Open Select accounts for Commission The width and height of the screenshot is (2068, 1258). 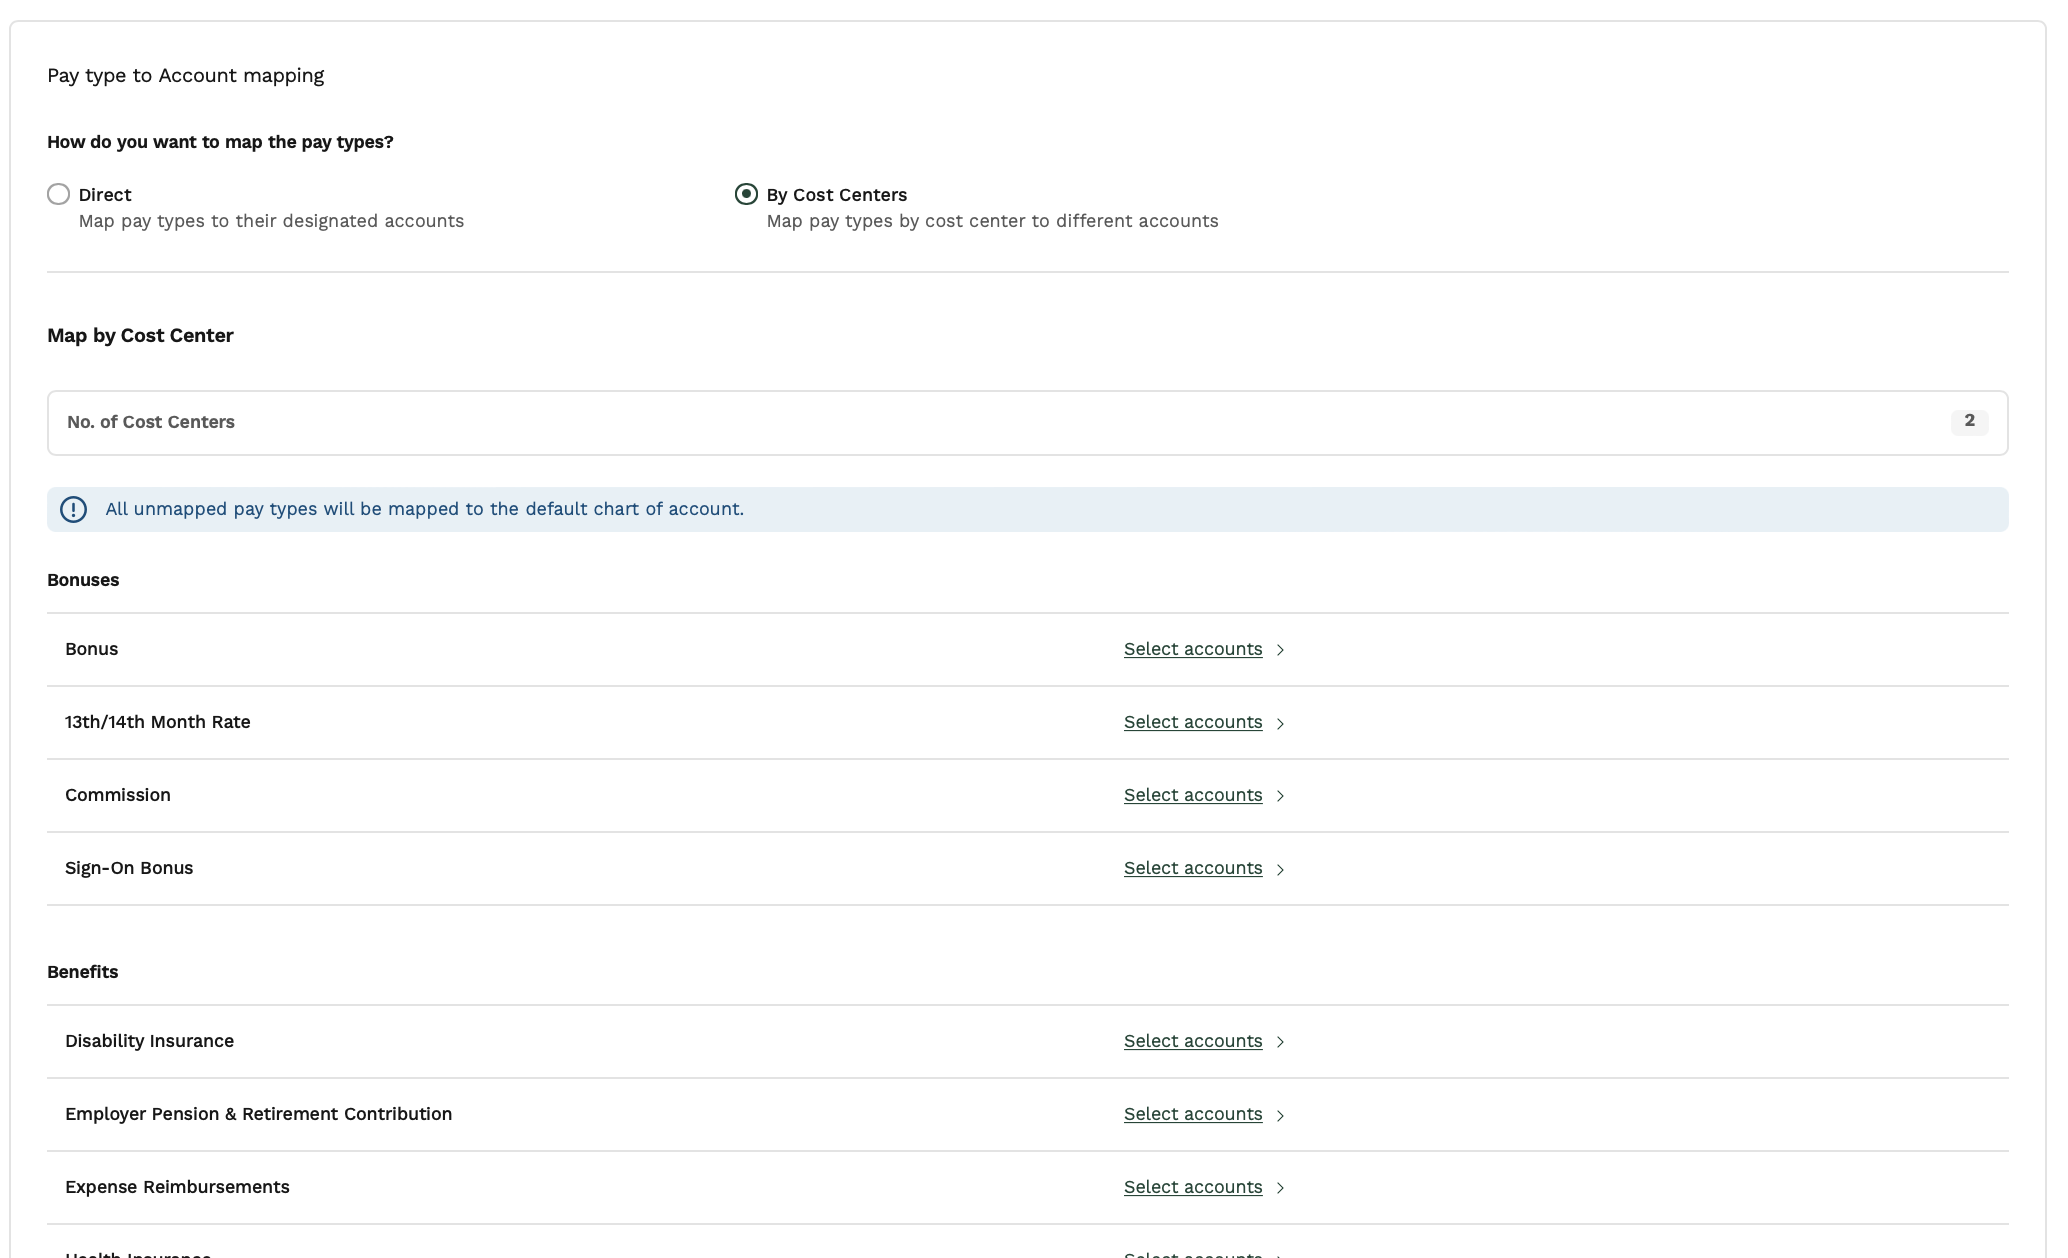[1192, 795]
